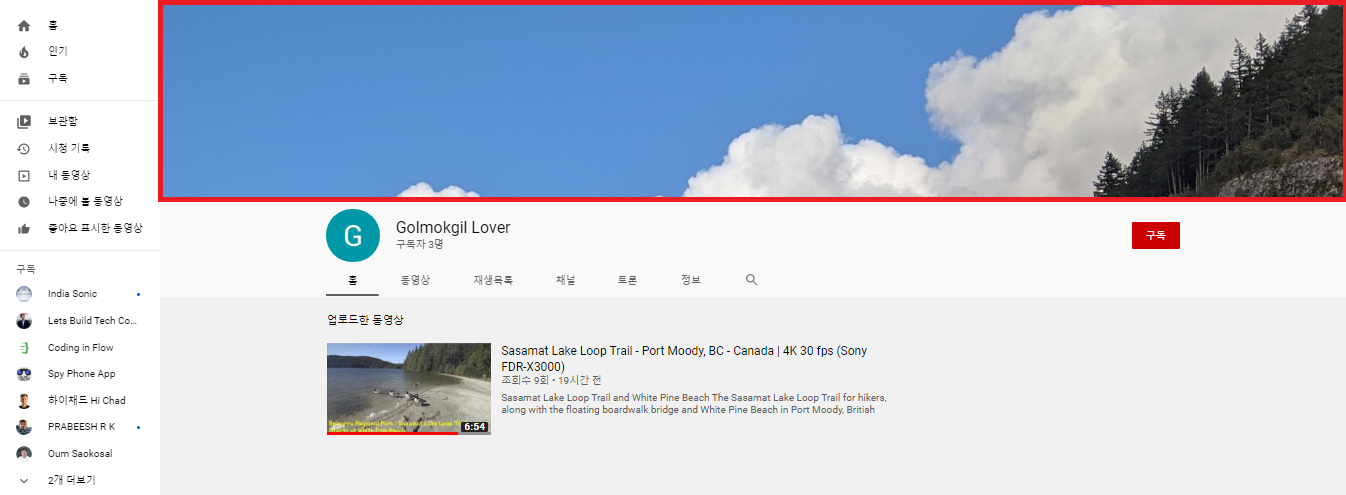
Task: Open watch history (시청 기록) icon
Action: click(24, 149)
